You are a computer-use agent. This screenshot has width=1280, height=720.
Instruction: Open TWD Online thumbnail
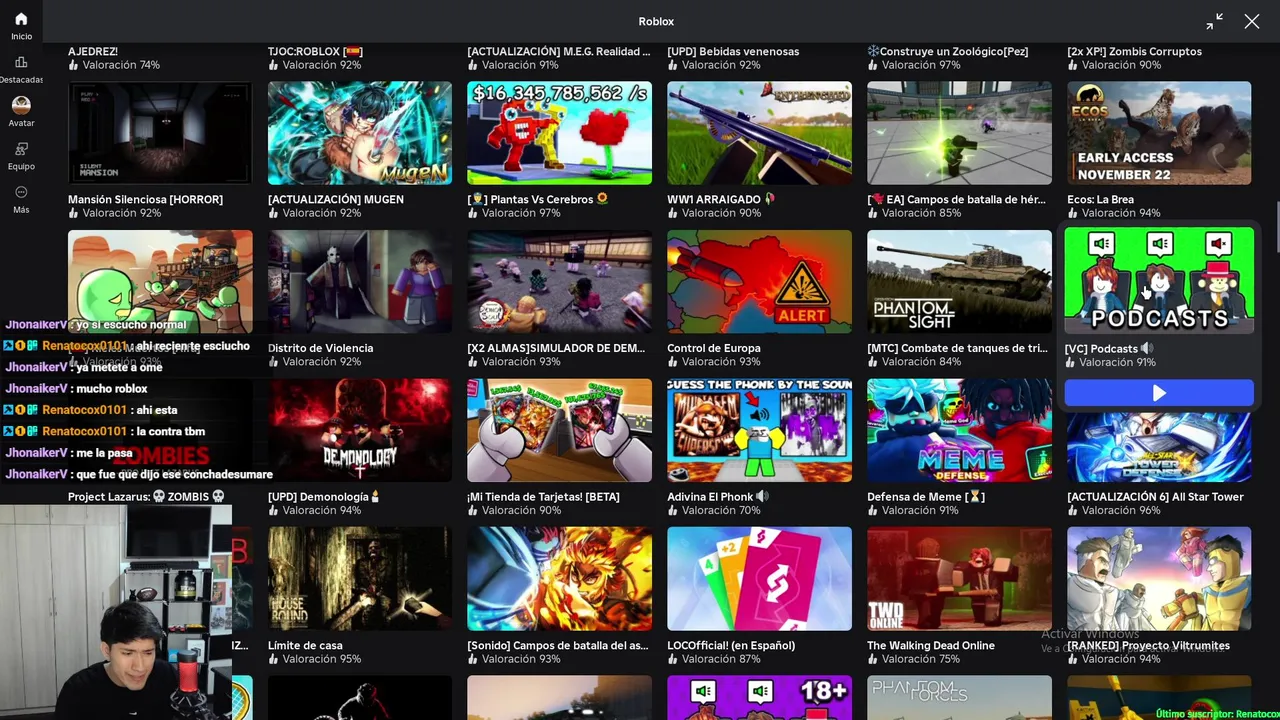click(959, 579)
